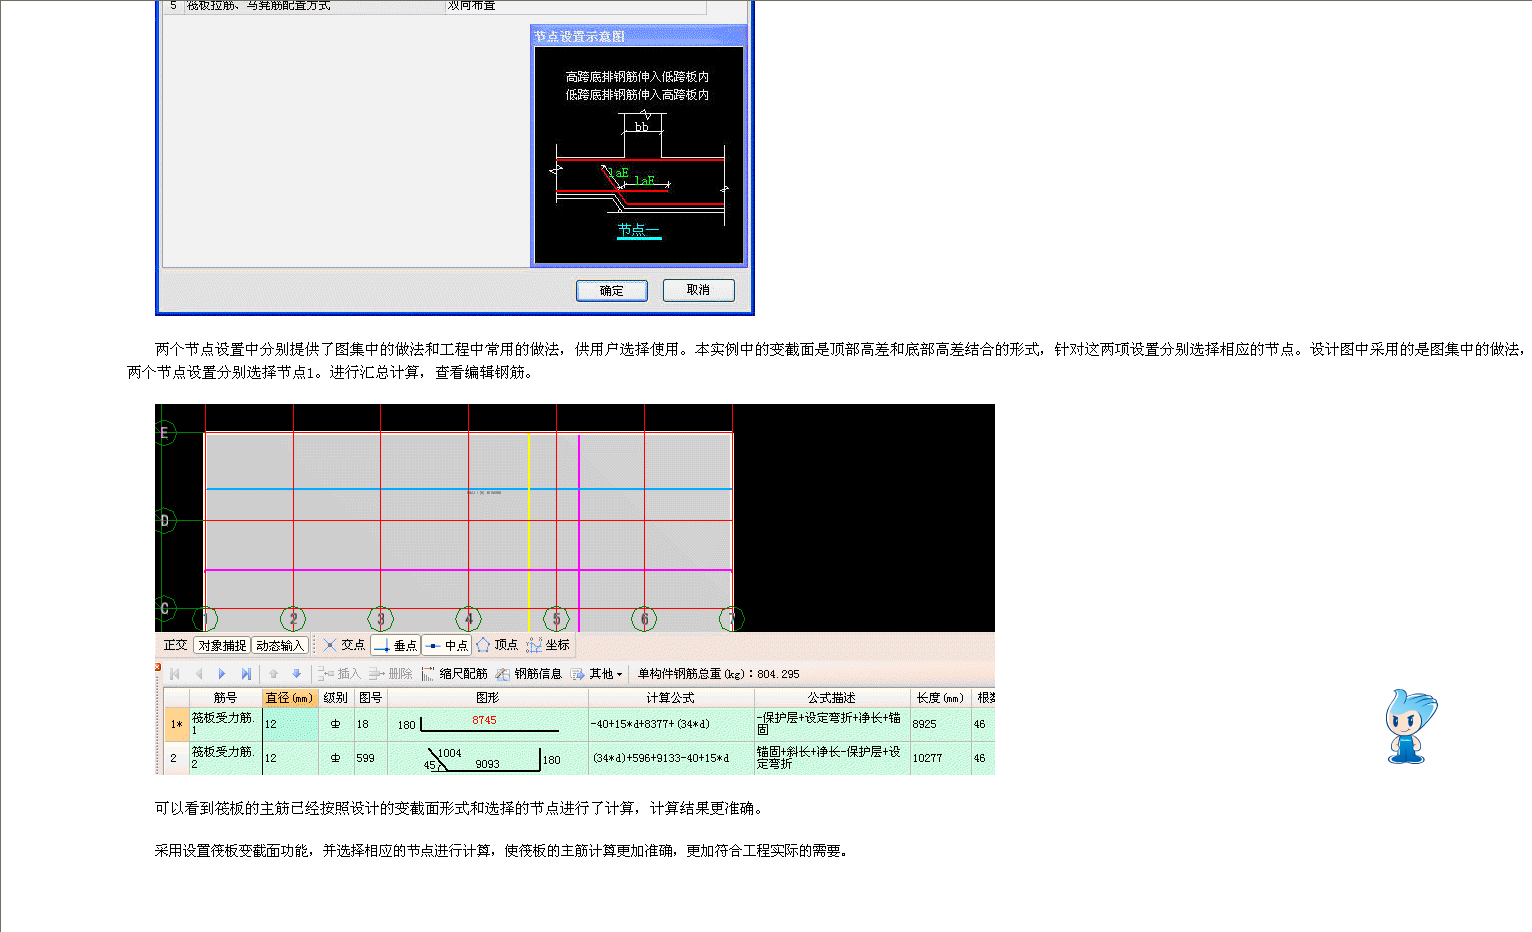Click the 公式描述 column header
Image resolution: width=1532 pixels, height=932 pixels.
831,698
